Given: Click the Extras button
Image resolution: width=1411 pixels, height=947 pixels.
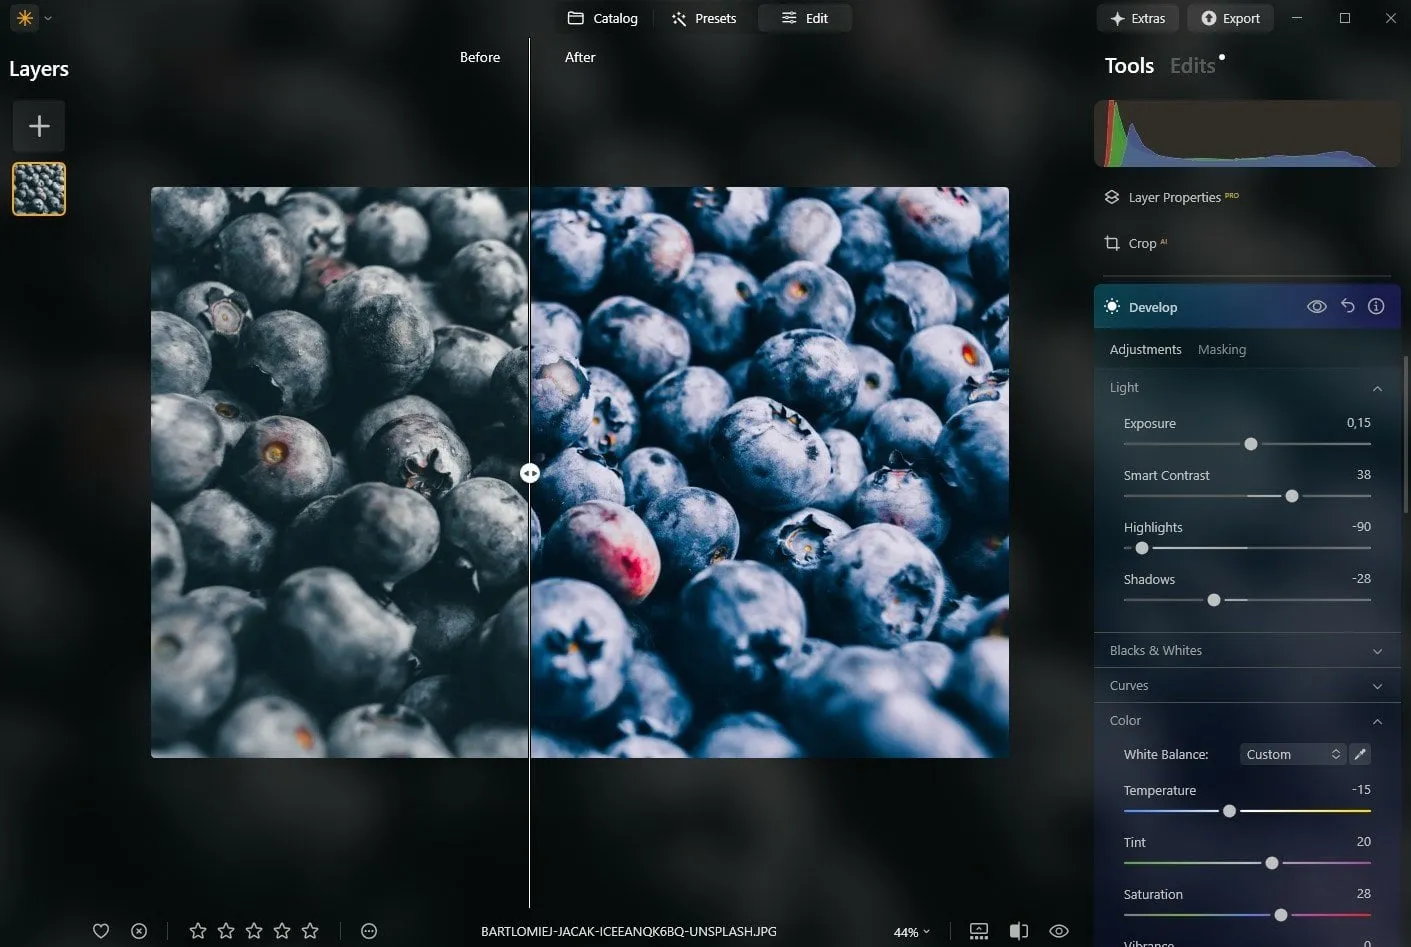Looking at the screenshot, I should 1138,18.
